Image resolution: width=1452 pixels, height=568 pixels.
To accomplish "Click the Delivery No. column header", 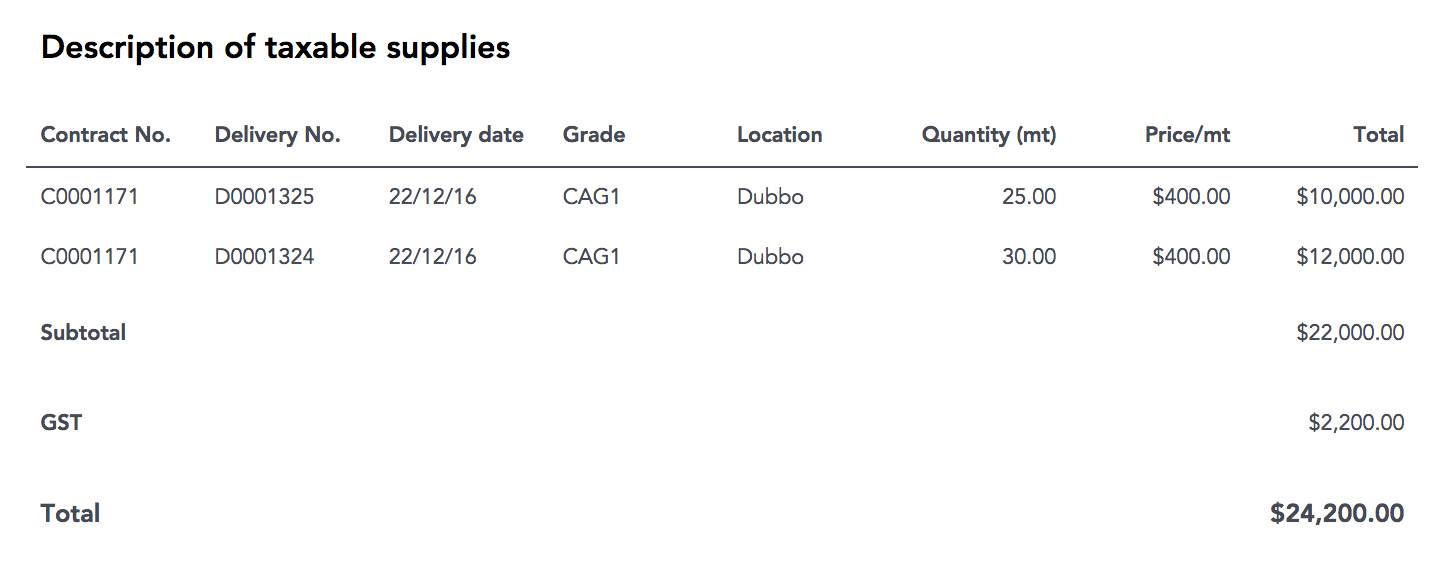I will coord(278,135).
